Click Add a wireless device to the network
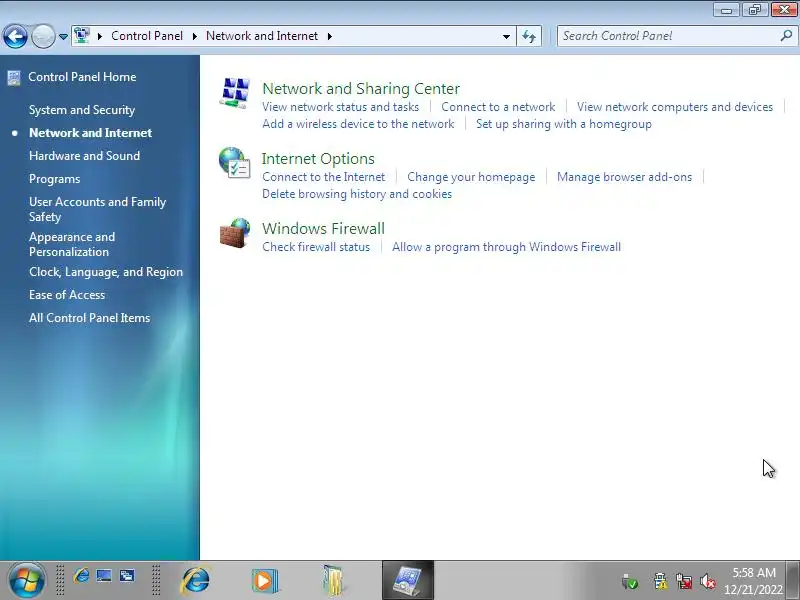The image size is (800, 600). 358,124
